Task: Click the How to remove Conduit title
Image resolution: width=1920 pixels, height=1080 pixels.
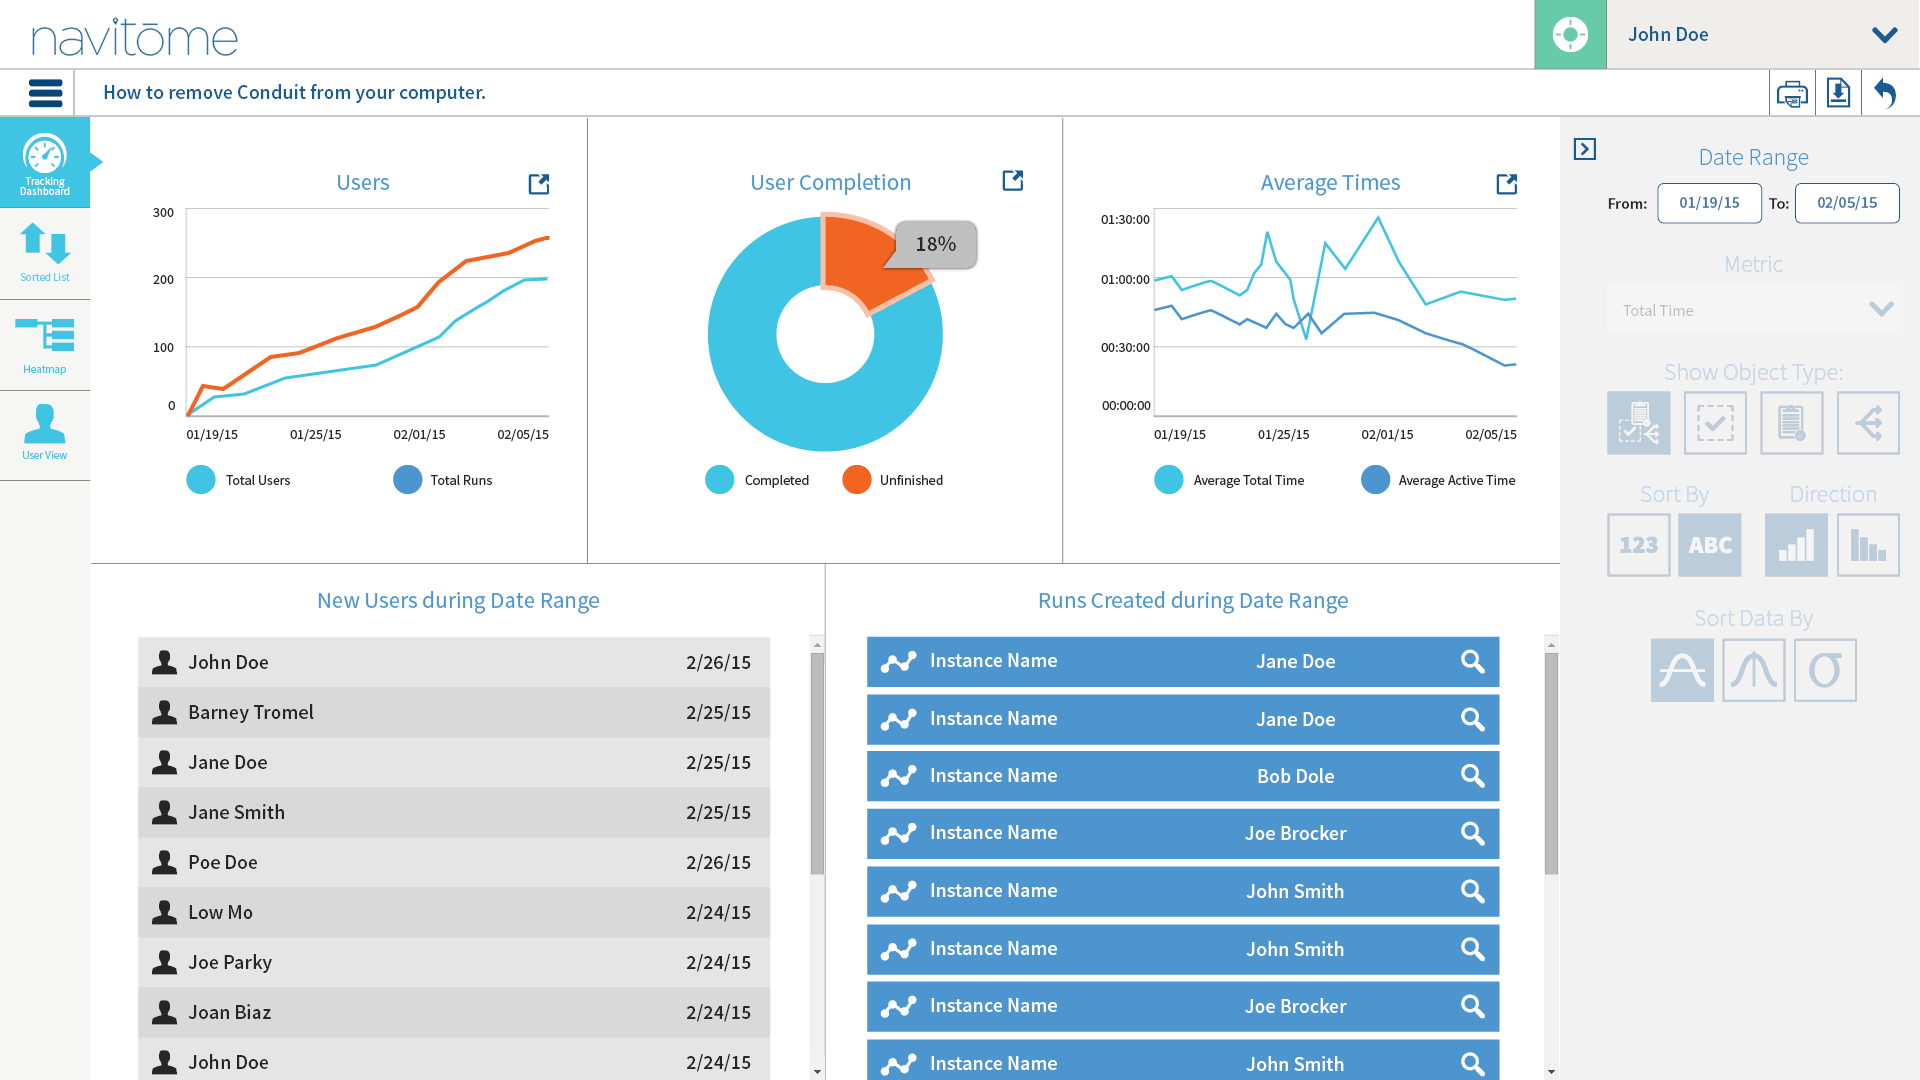Action: pos(294,93)
